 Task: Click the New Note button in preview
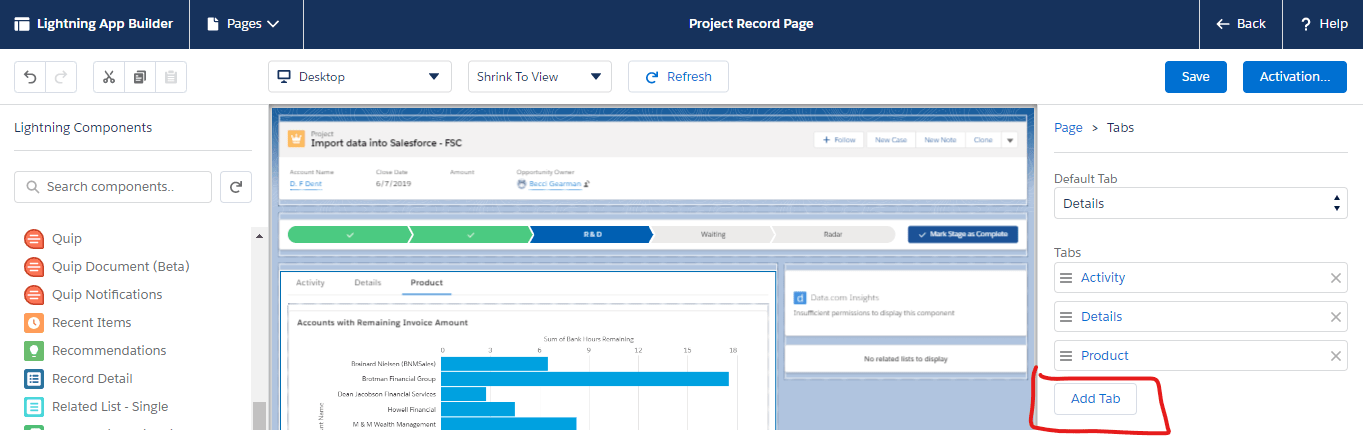pos(940,140)
